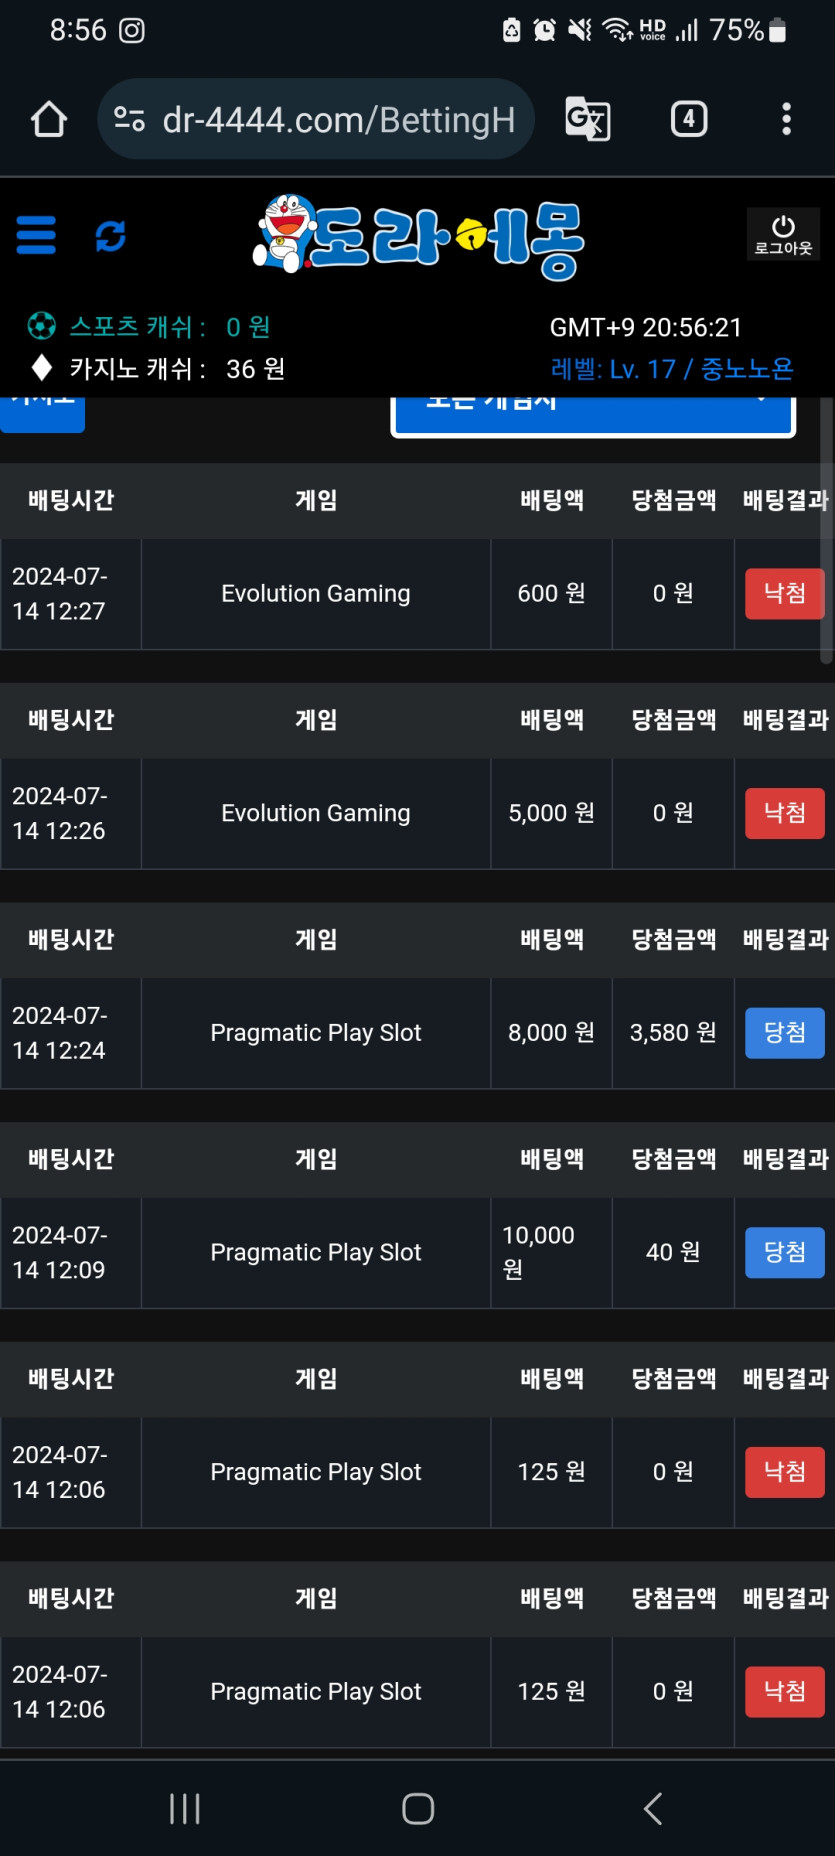Viewport: 835px width, 1856px height.
Task: Open the browser tab switcher showing 4
Action: coord(688,119)
